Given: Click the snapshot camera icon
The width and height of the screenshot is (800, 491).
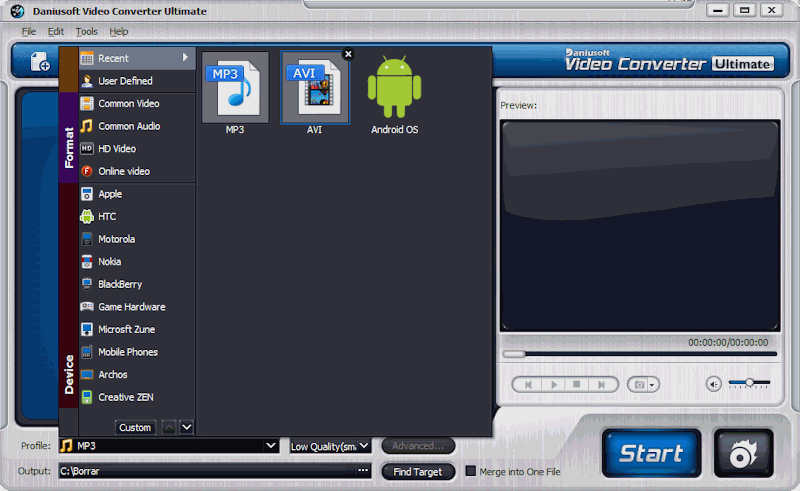Looking at the screenshot, I should pos(639,384).
